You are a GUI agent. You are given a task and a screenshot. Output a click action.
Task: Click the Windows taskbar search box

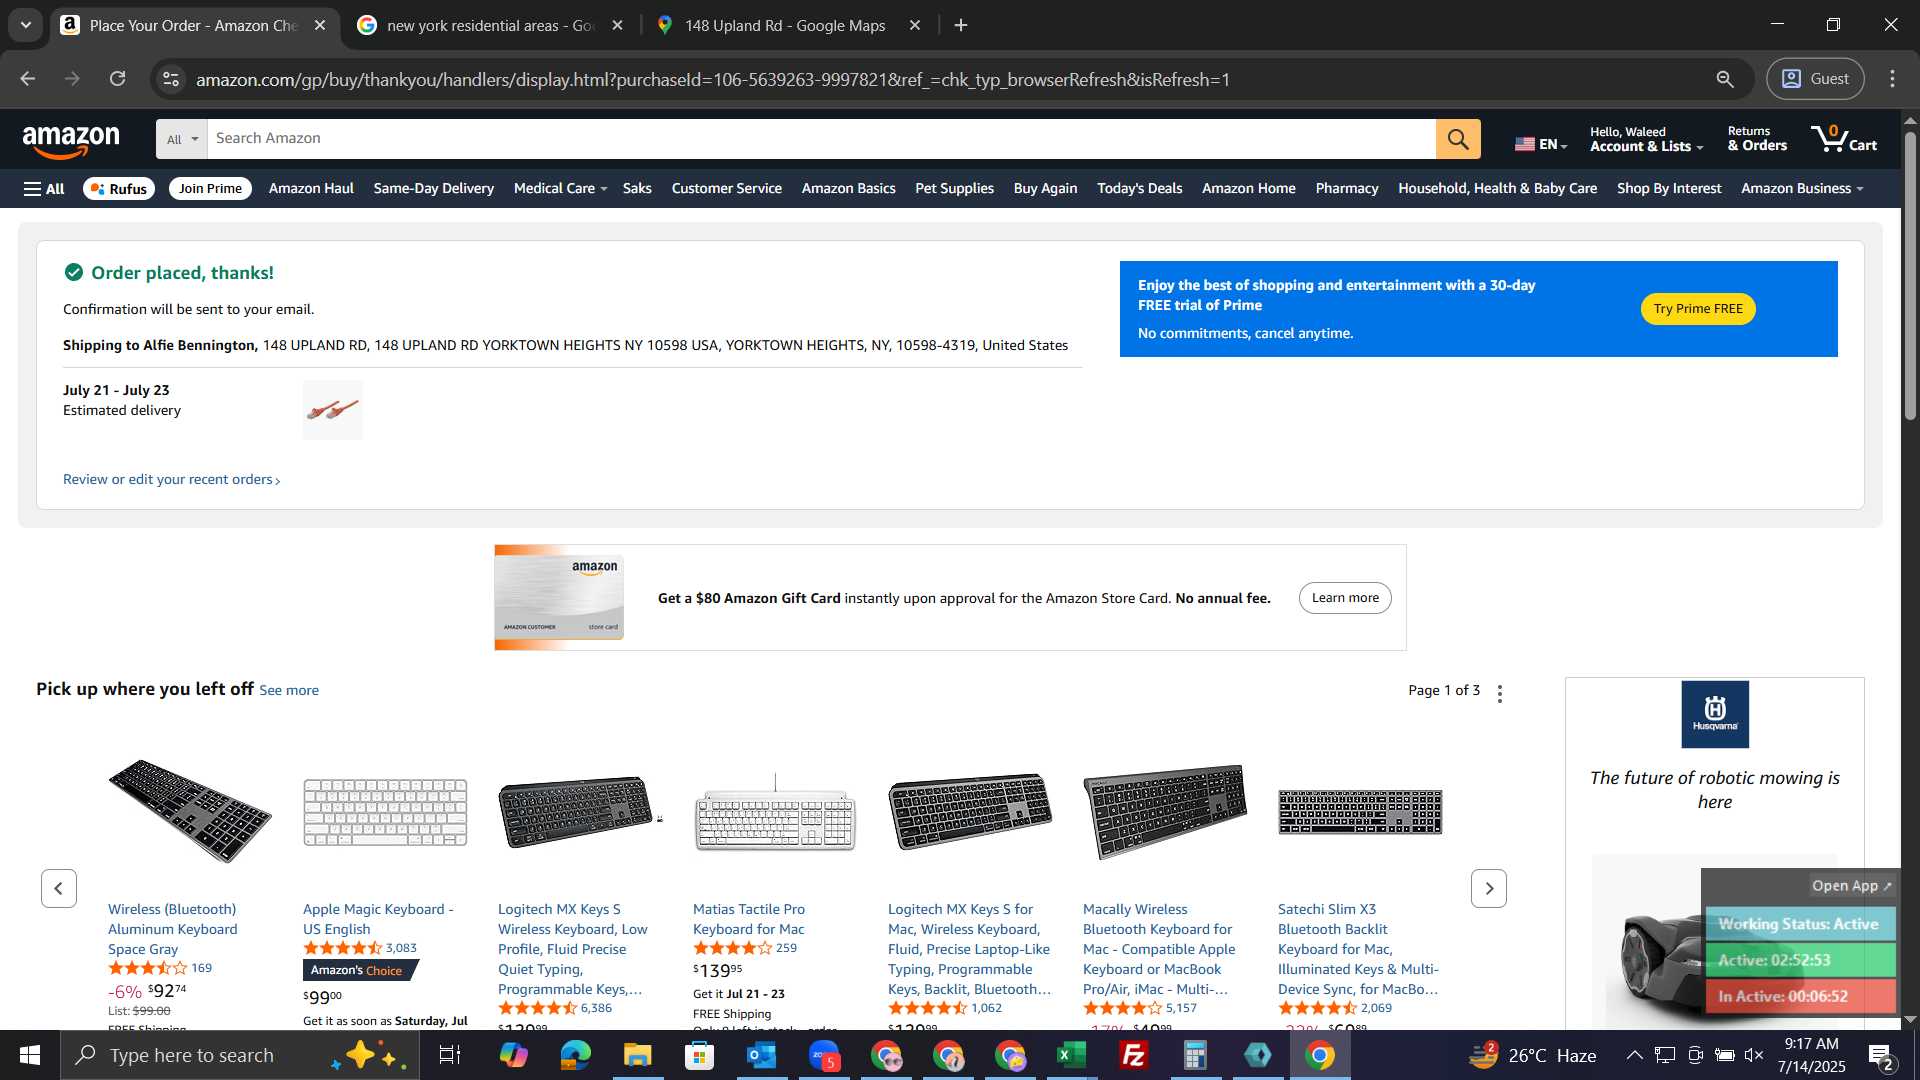coord(240,1055)
